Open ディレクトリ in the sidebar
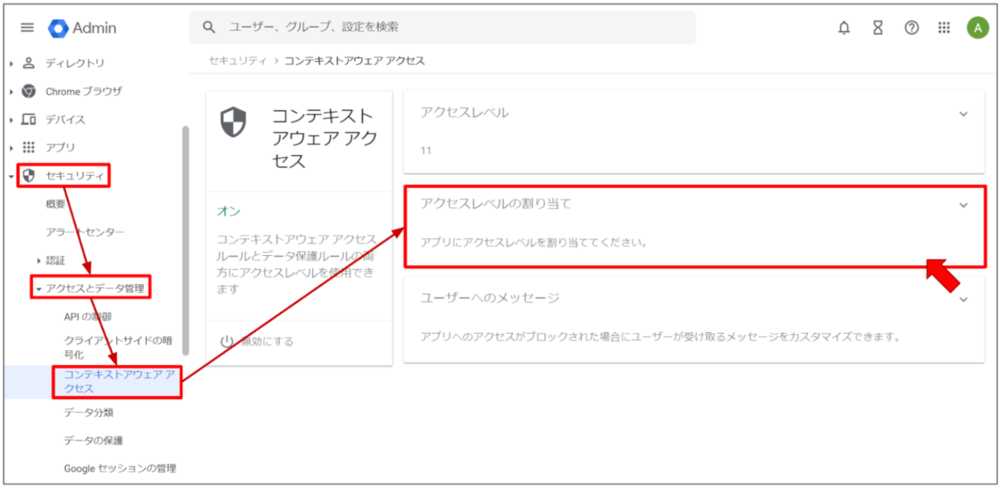The image size is (1000, 488). tap(75, 63)
